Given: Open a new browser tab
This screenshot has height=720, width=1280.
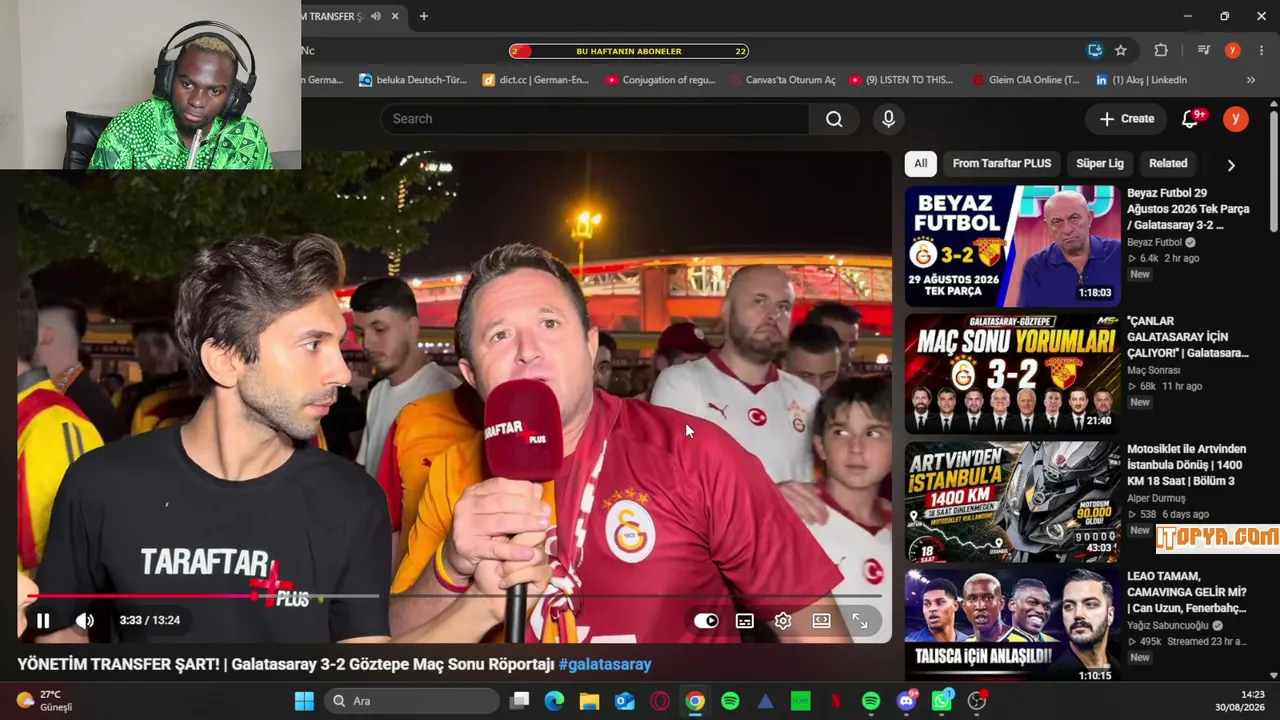Looking at the screenshot, I should coord(424,16).
